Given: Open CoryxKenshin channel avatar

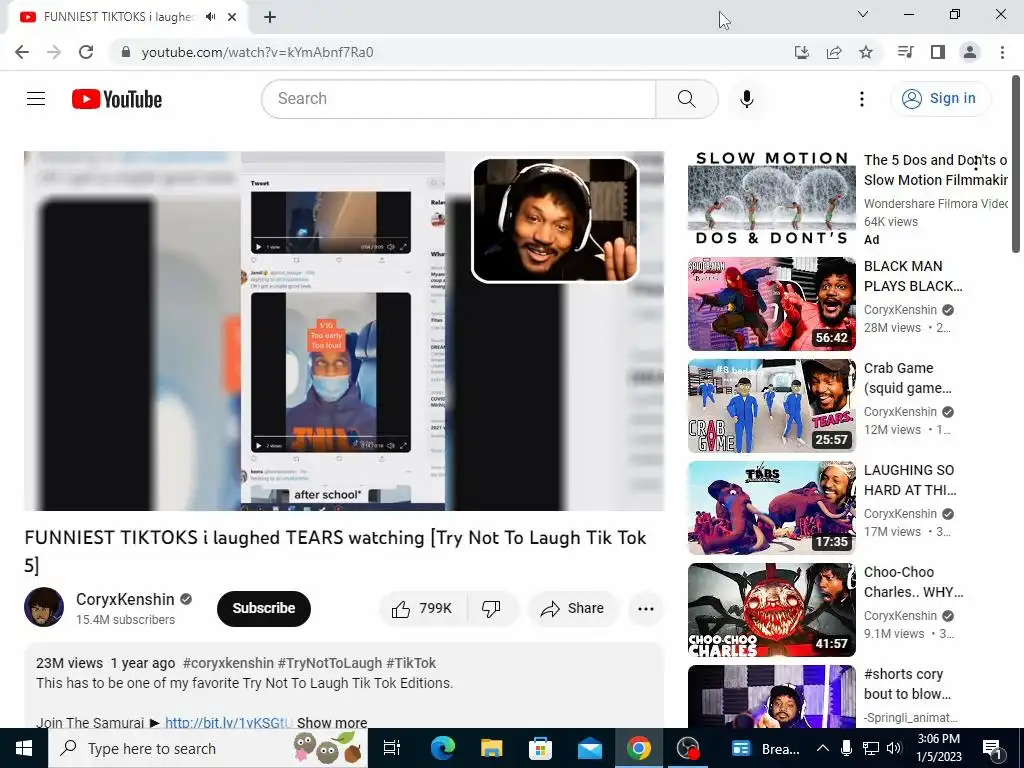Looking at the screenshot, I should (44, 607).
